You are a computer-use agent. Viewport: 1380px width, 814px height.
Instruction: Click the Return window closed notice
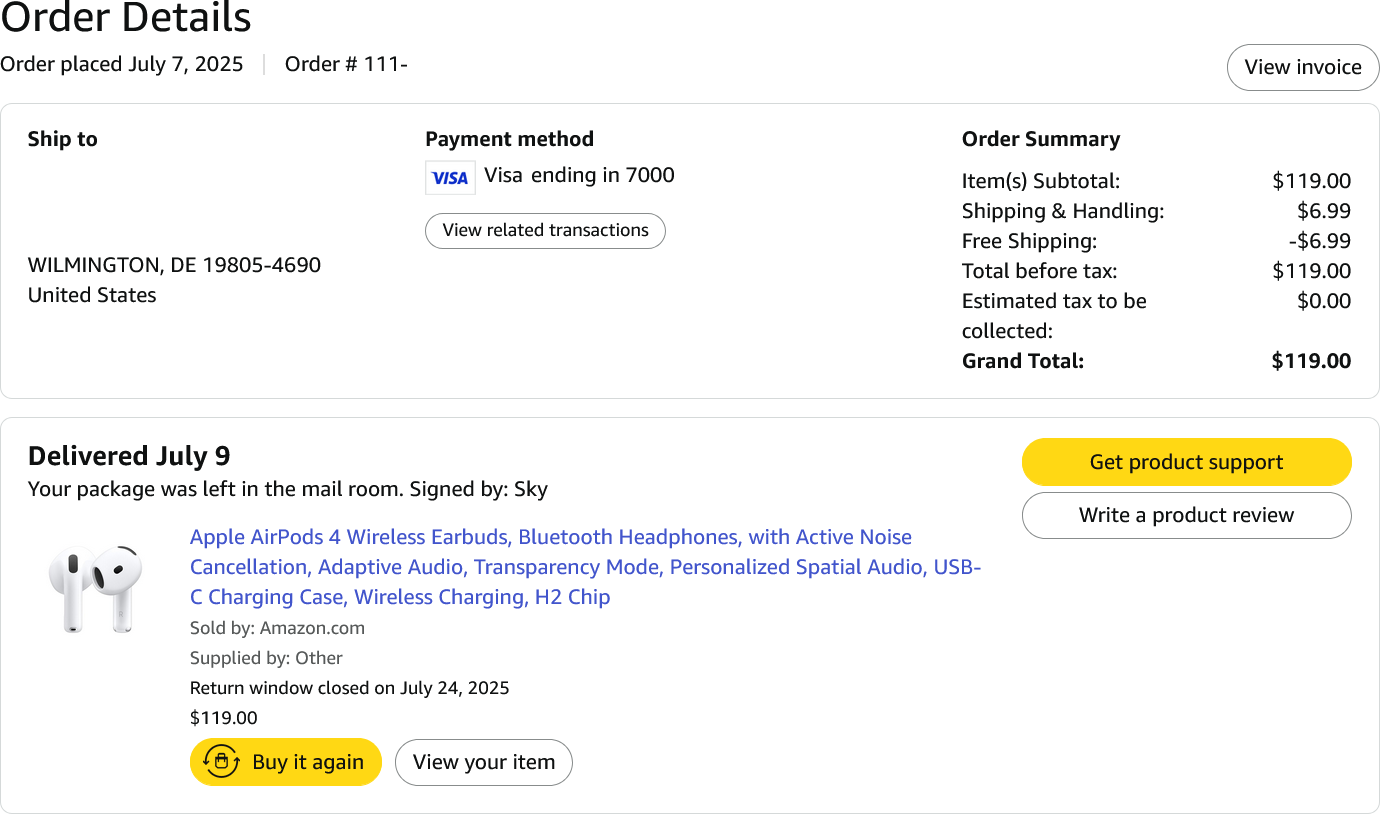tap(349, 688)
